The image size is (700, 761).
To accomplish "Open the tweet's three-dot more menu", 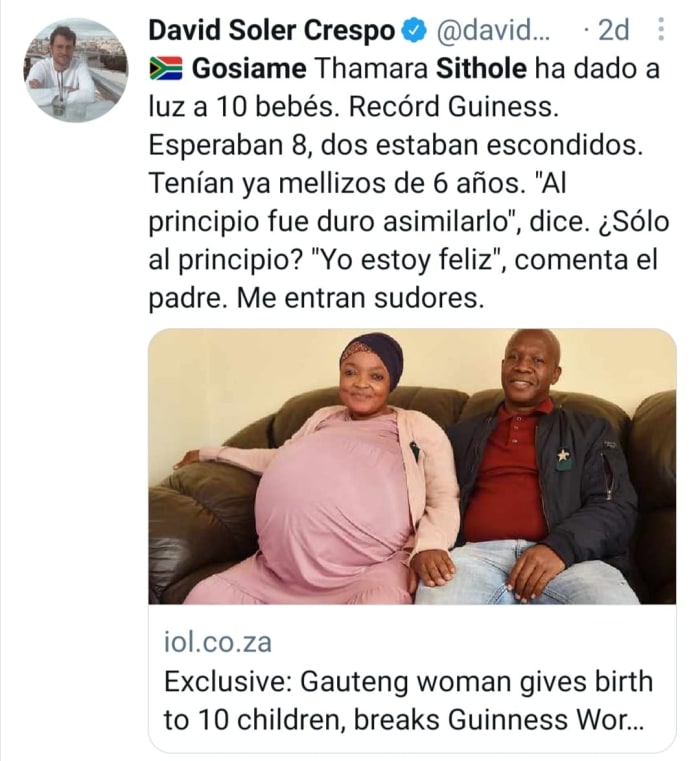I will [x=660, y=31].
